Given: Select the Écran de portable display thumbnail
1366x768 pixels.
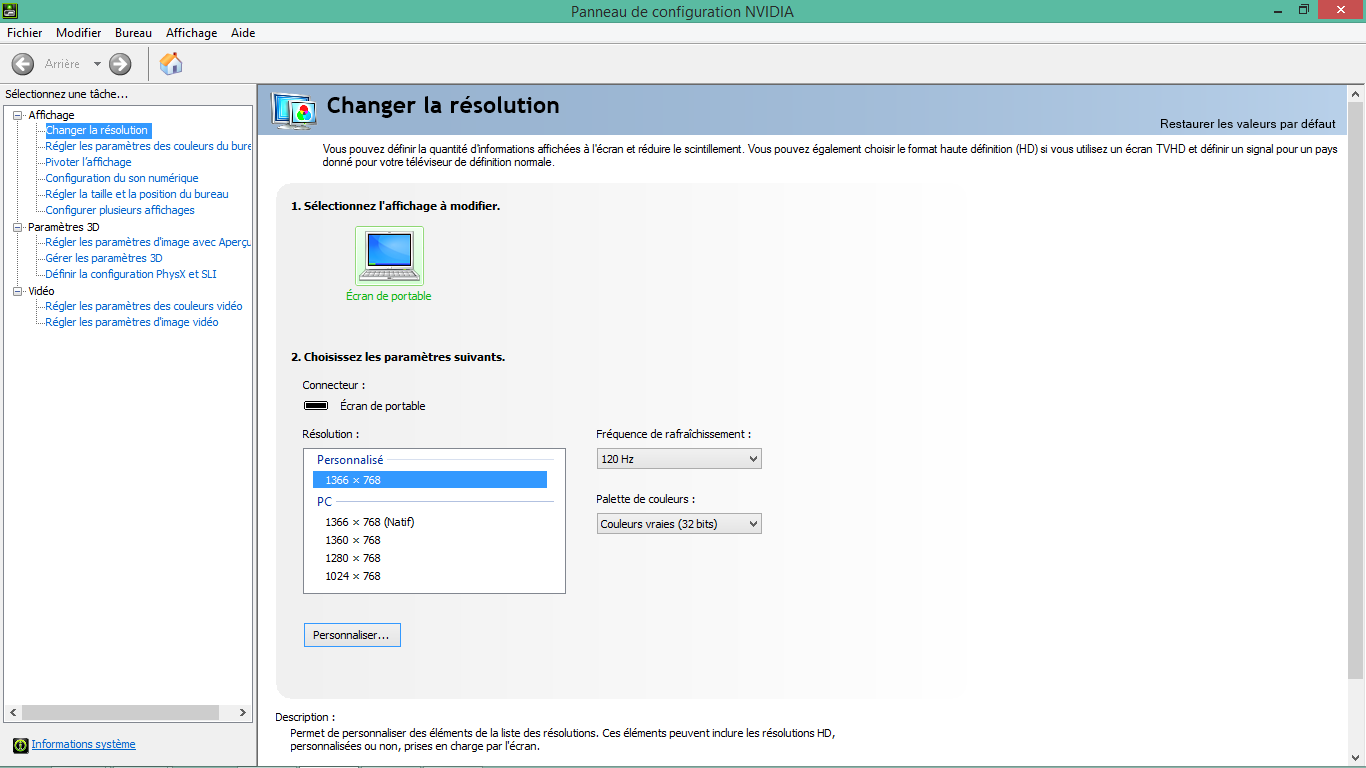Looking at the screenshot, I should point(389,256).
